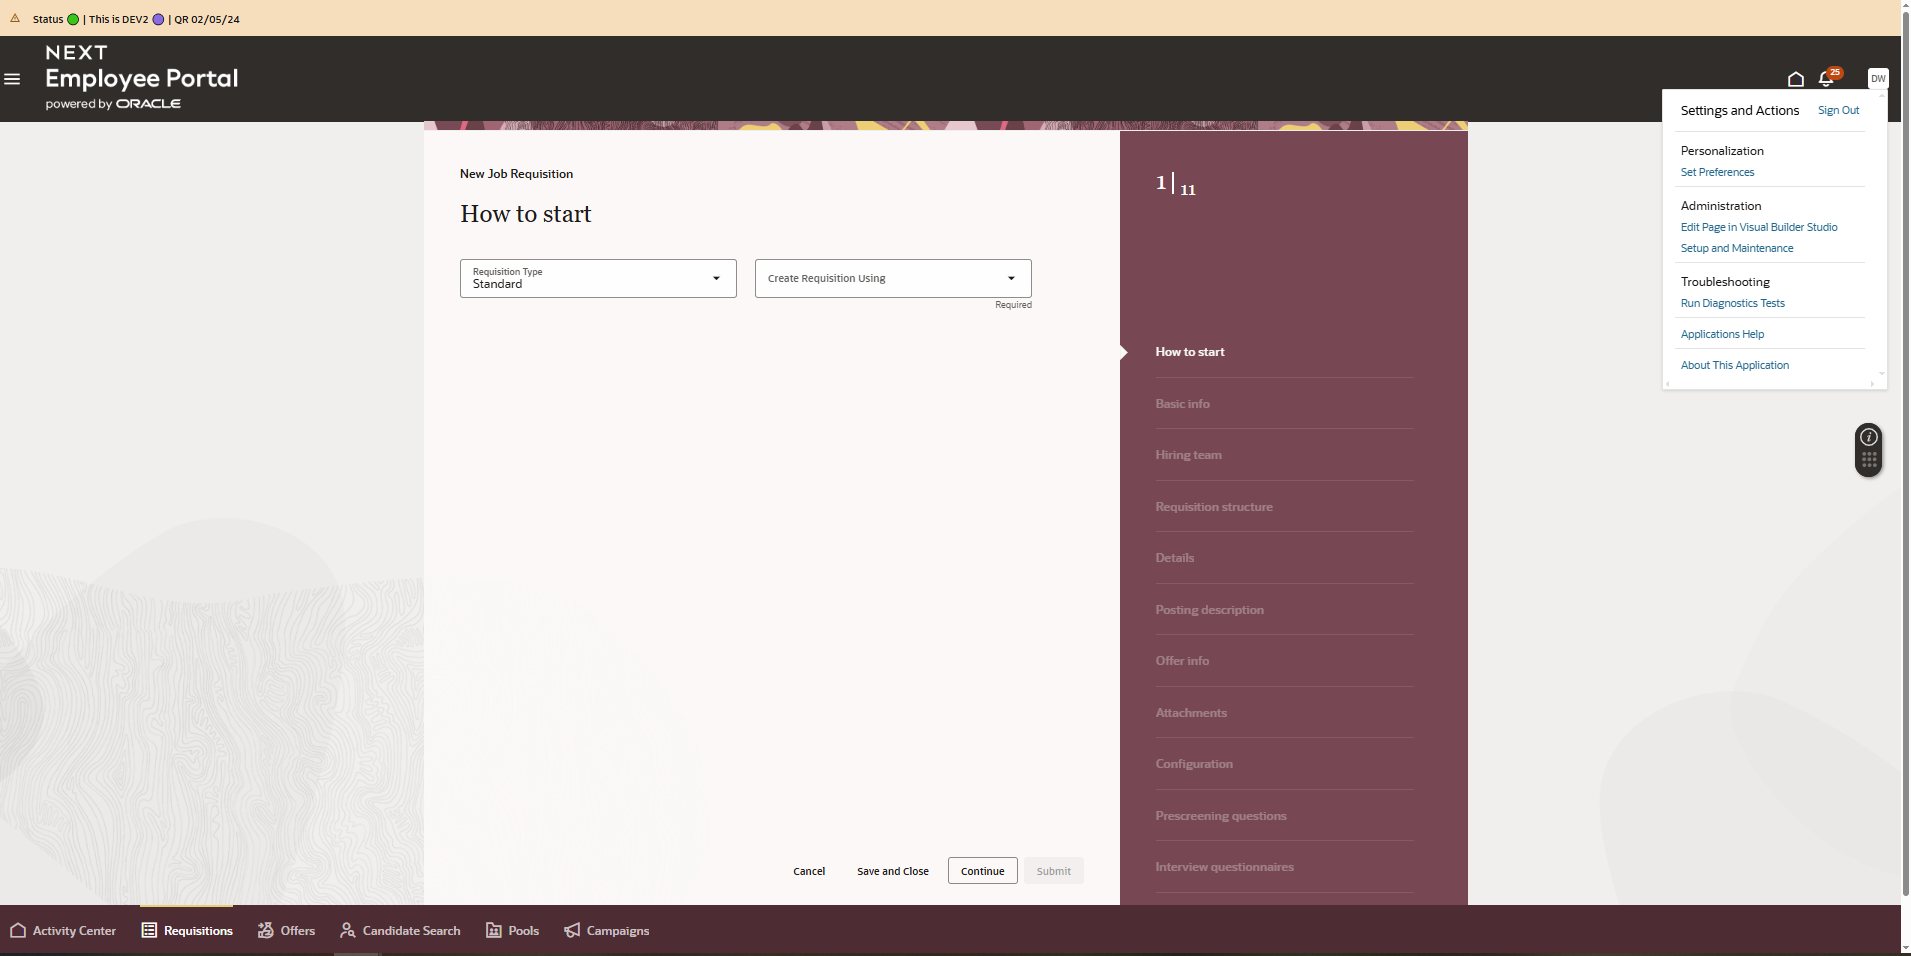1911x956 pixels.
Task: Switch to the Pools tab
Action: [x=512, y=931]
